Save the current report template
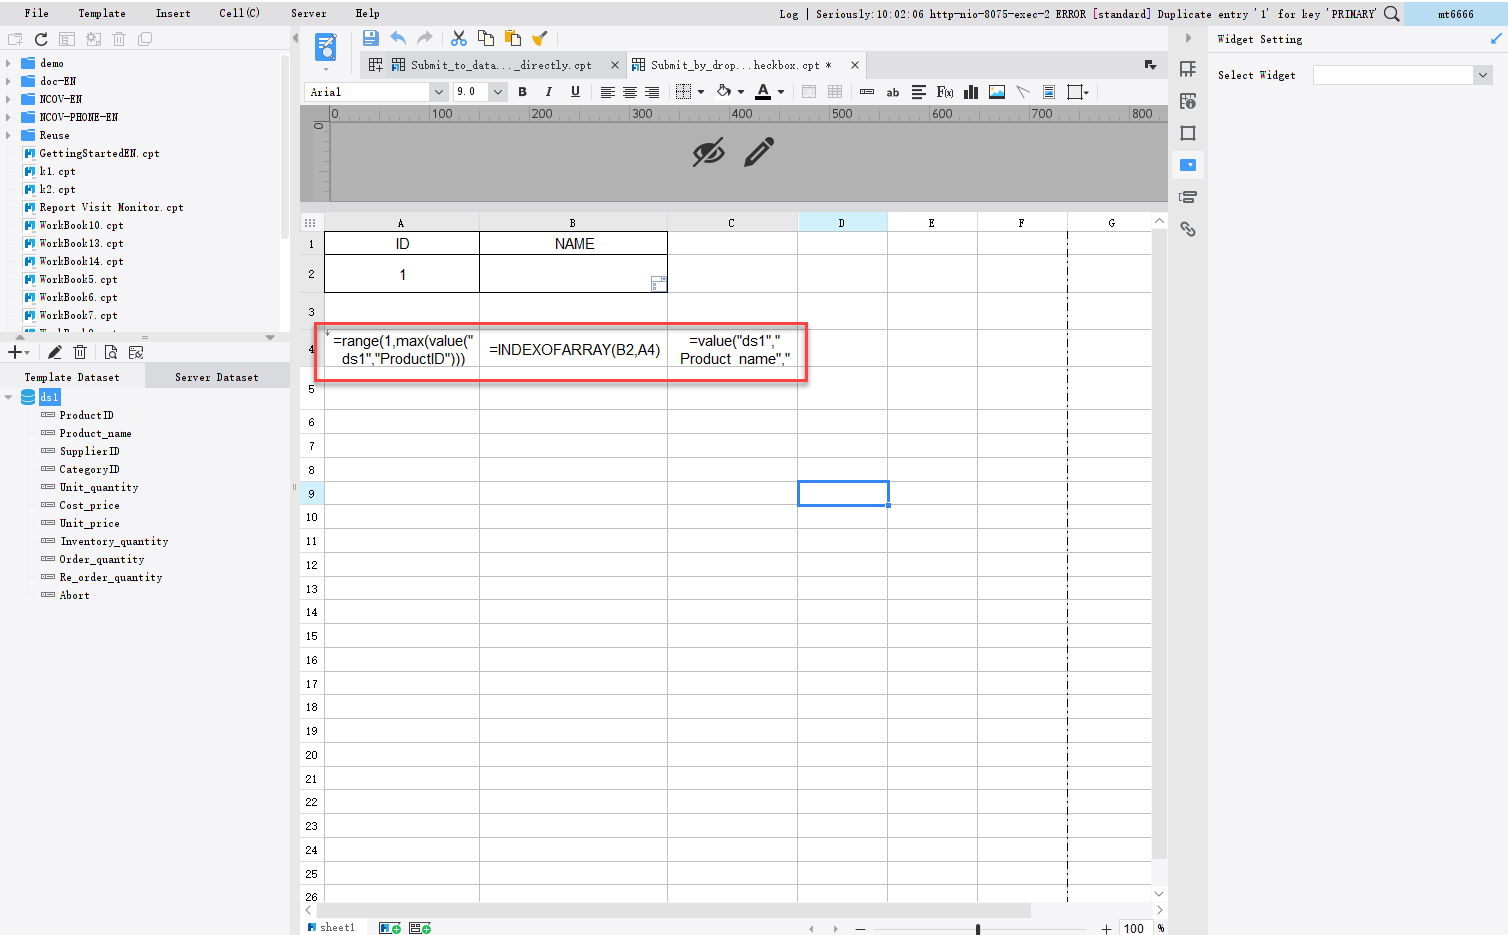 pos(370,37)
